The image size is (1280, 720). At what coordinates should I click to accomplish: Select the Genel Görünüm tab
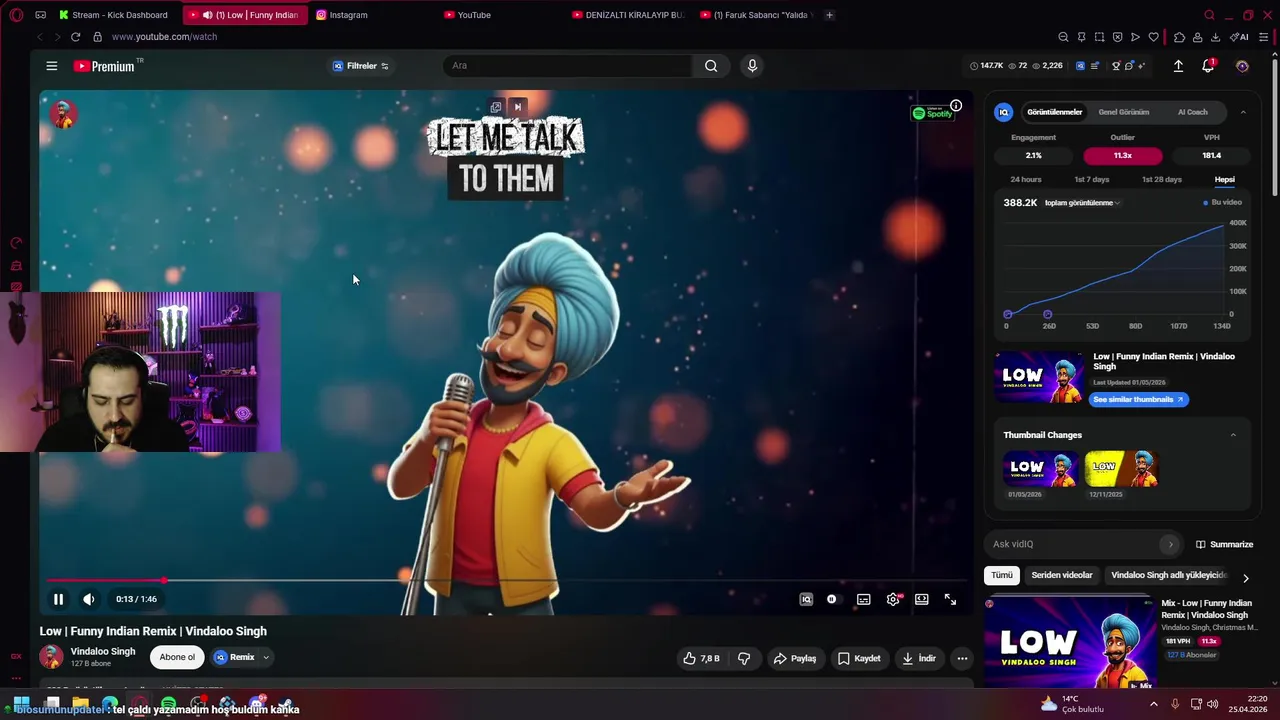click(1124, 112)
